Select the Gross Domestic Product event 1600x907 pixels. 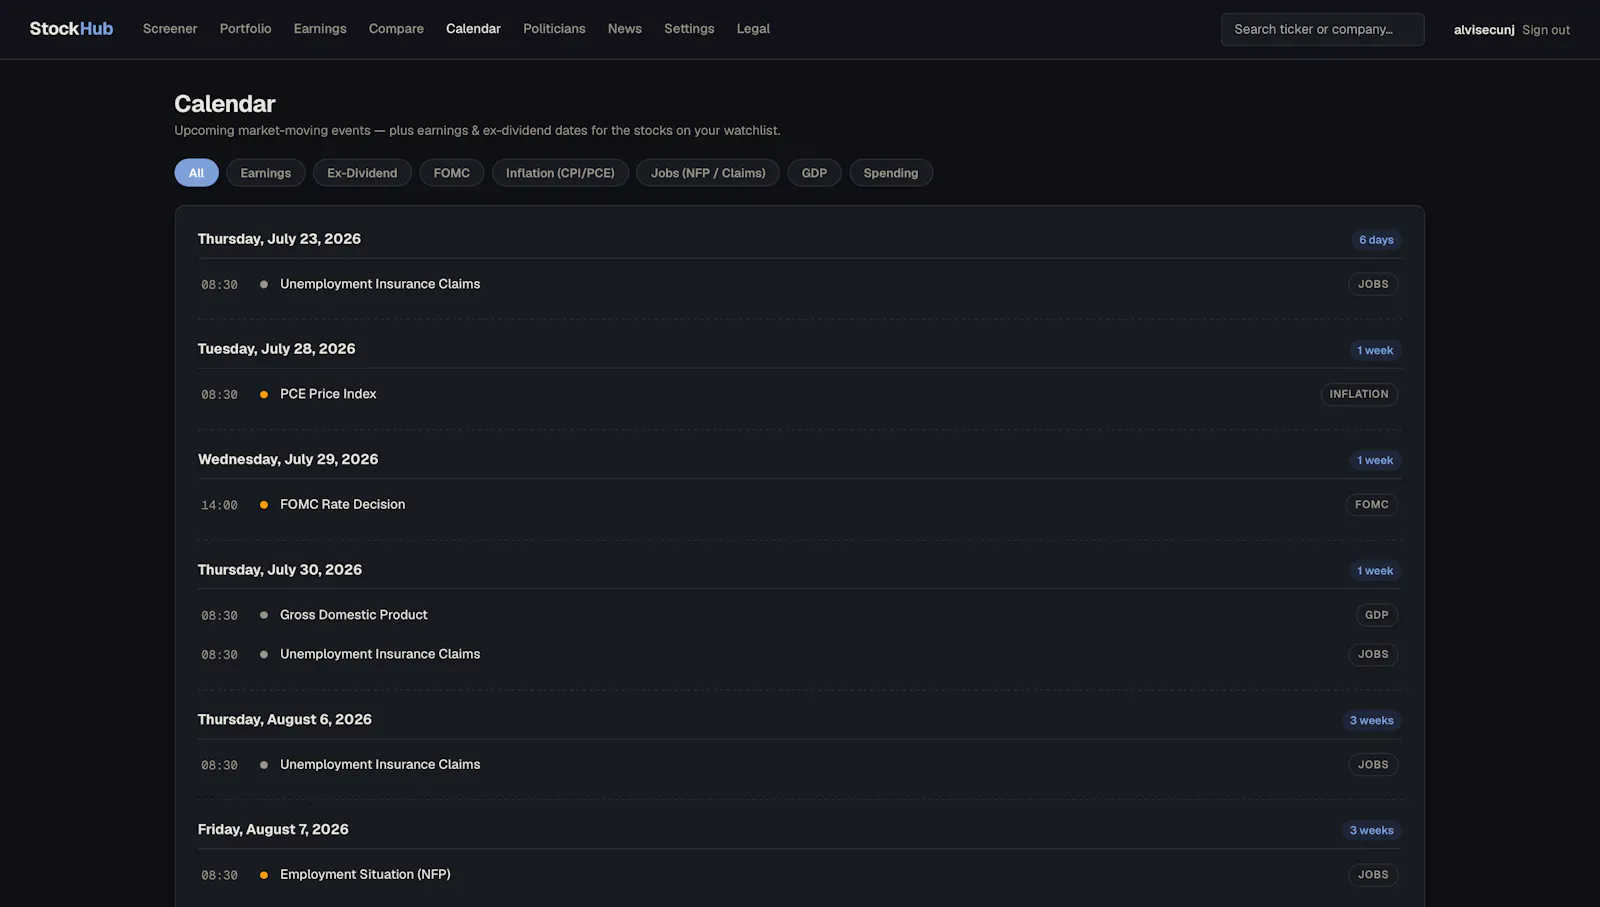coord(800,615)
